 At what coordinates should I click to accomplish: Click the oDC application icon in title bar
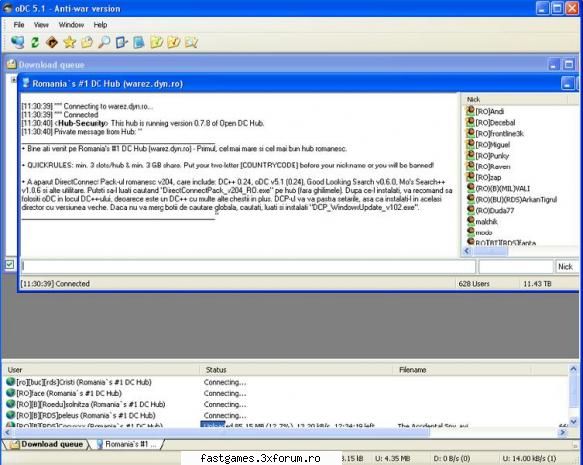(x=7, y=8)
